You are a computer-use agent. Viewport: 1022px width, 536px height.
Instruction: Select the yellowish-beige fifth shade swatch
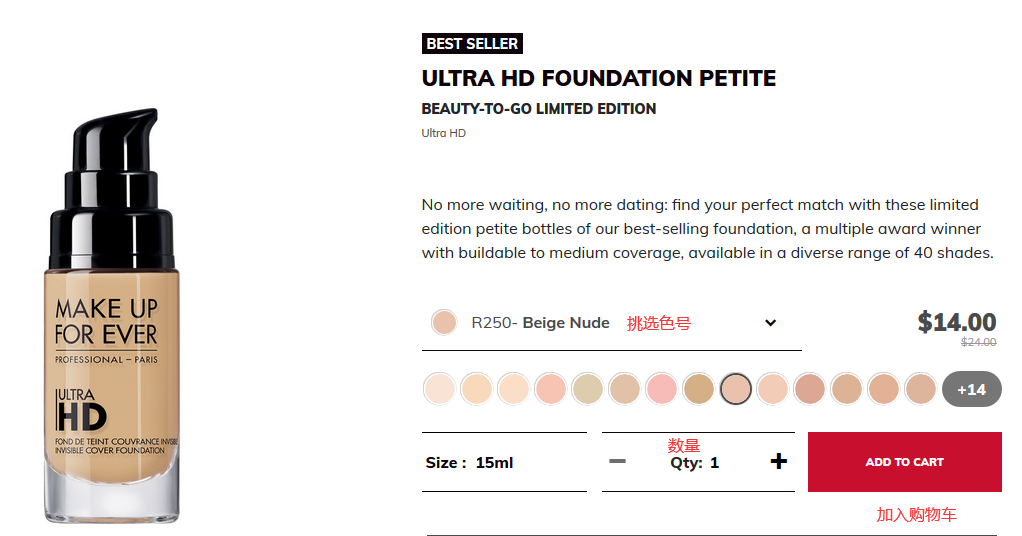pyautogui.click(x=588, y=389)
